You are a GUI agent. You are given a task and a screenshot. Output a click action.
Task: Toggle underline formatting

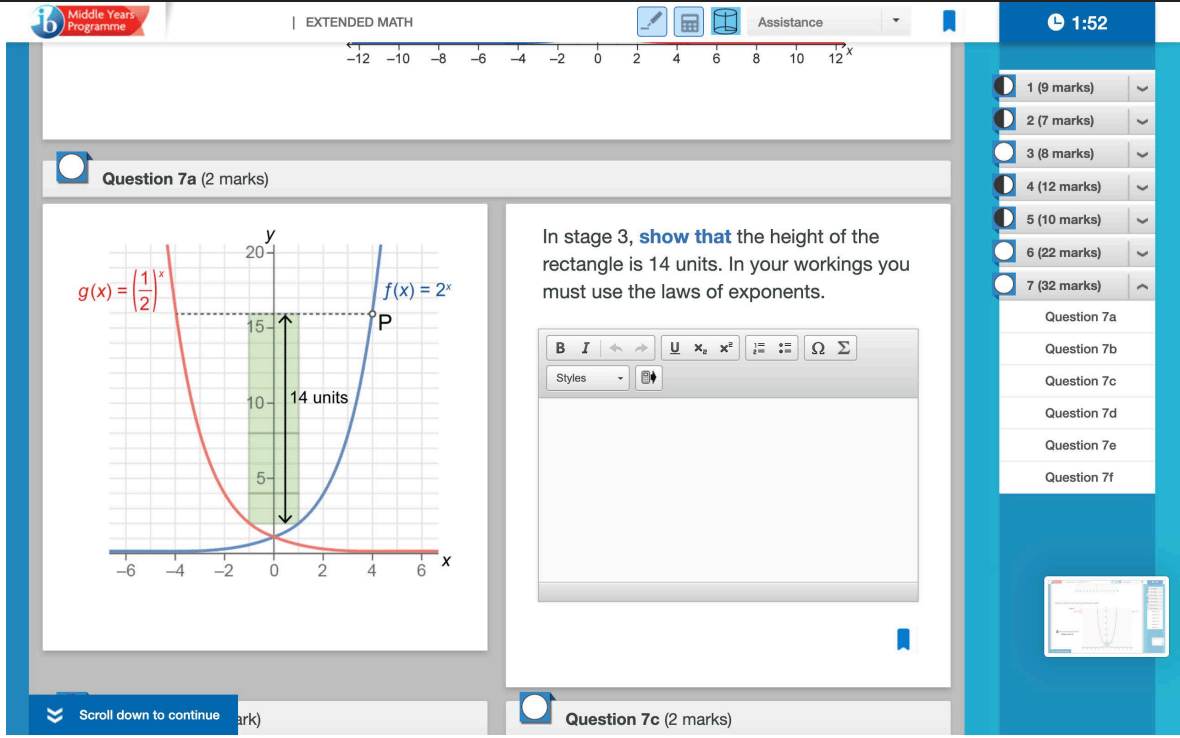click(x=674, y=348)
